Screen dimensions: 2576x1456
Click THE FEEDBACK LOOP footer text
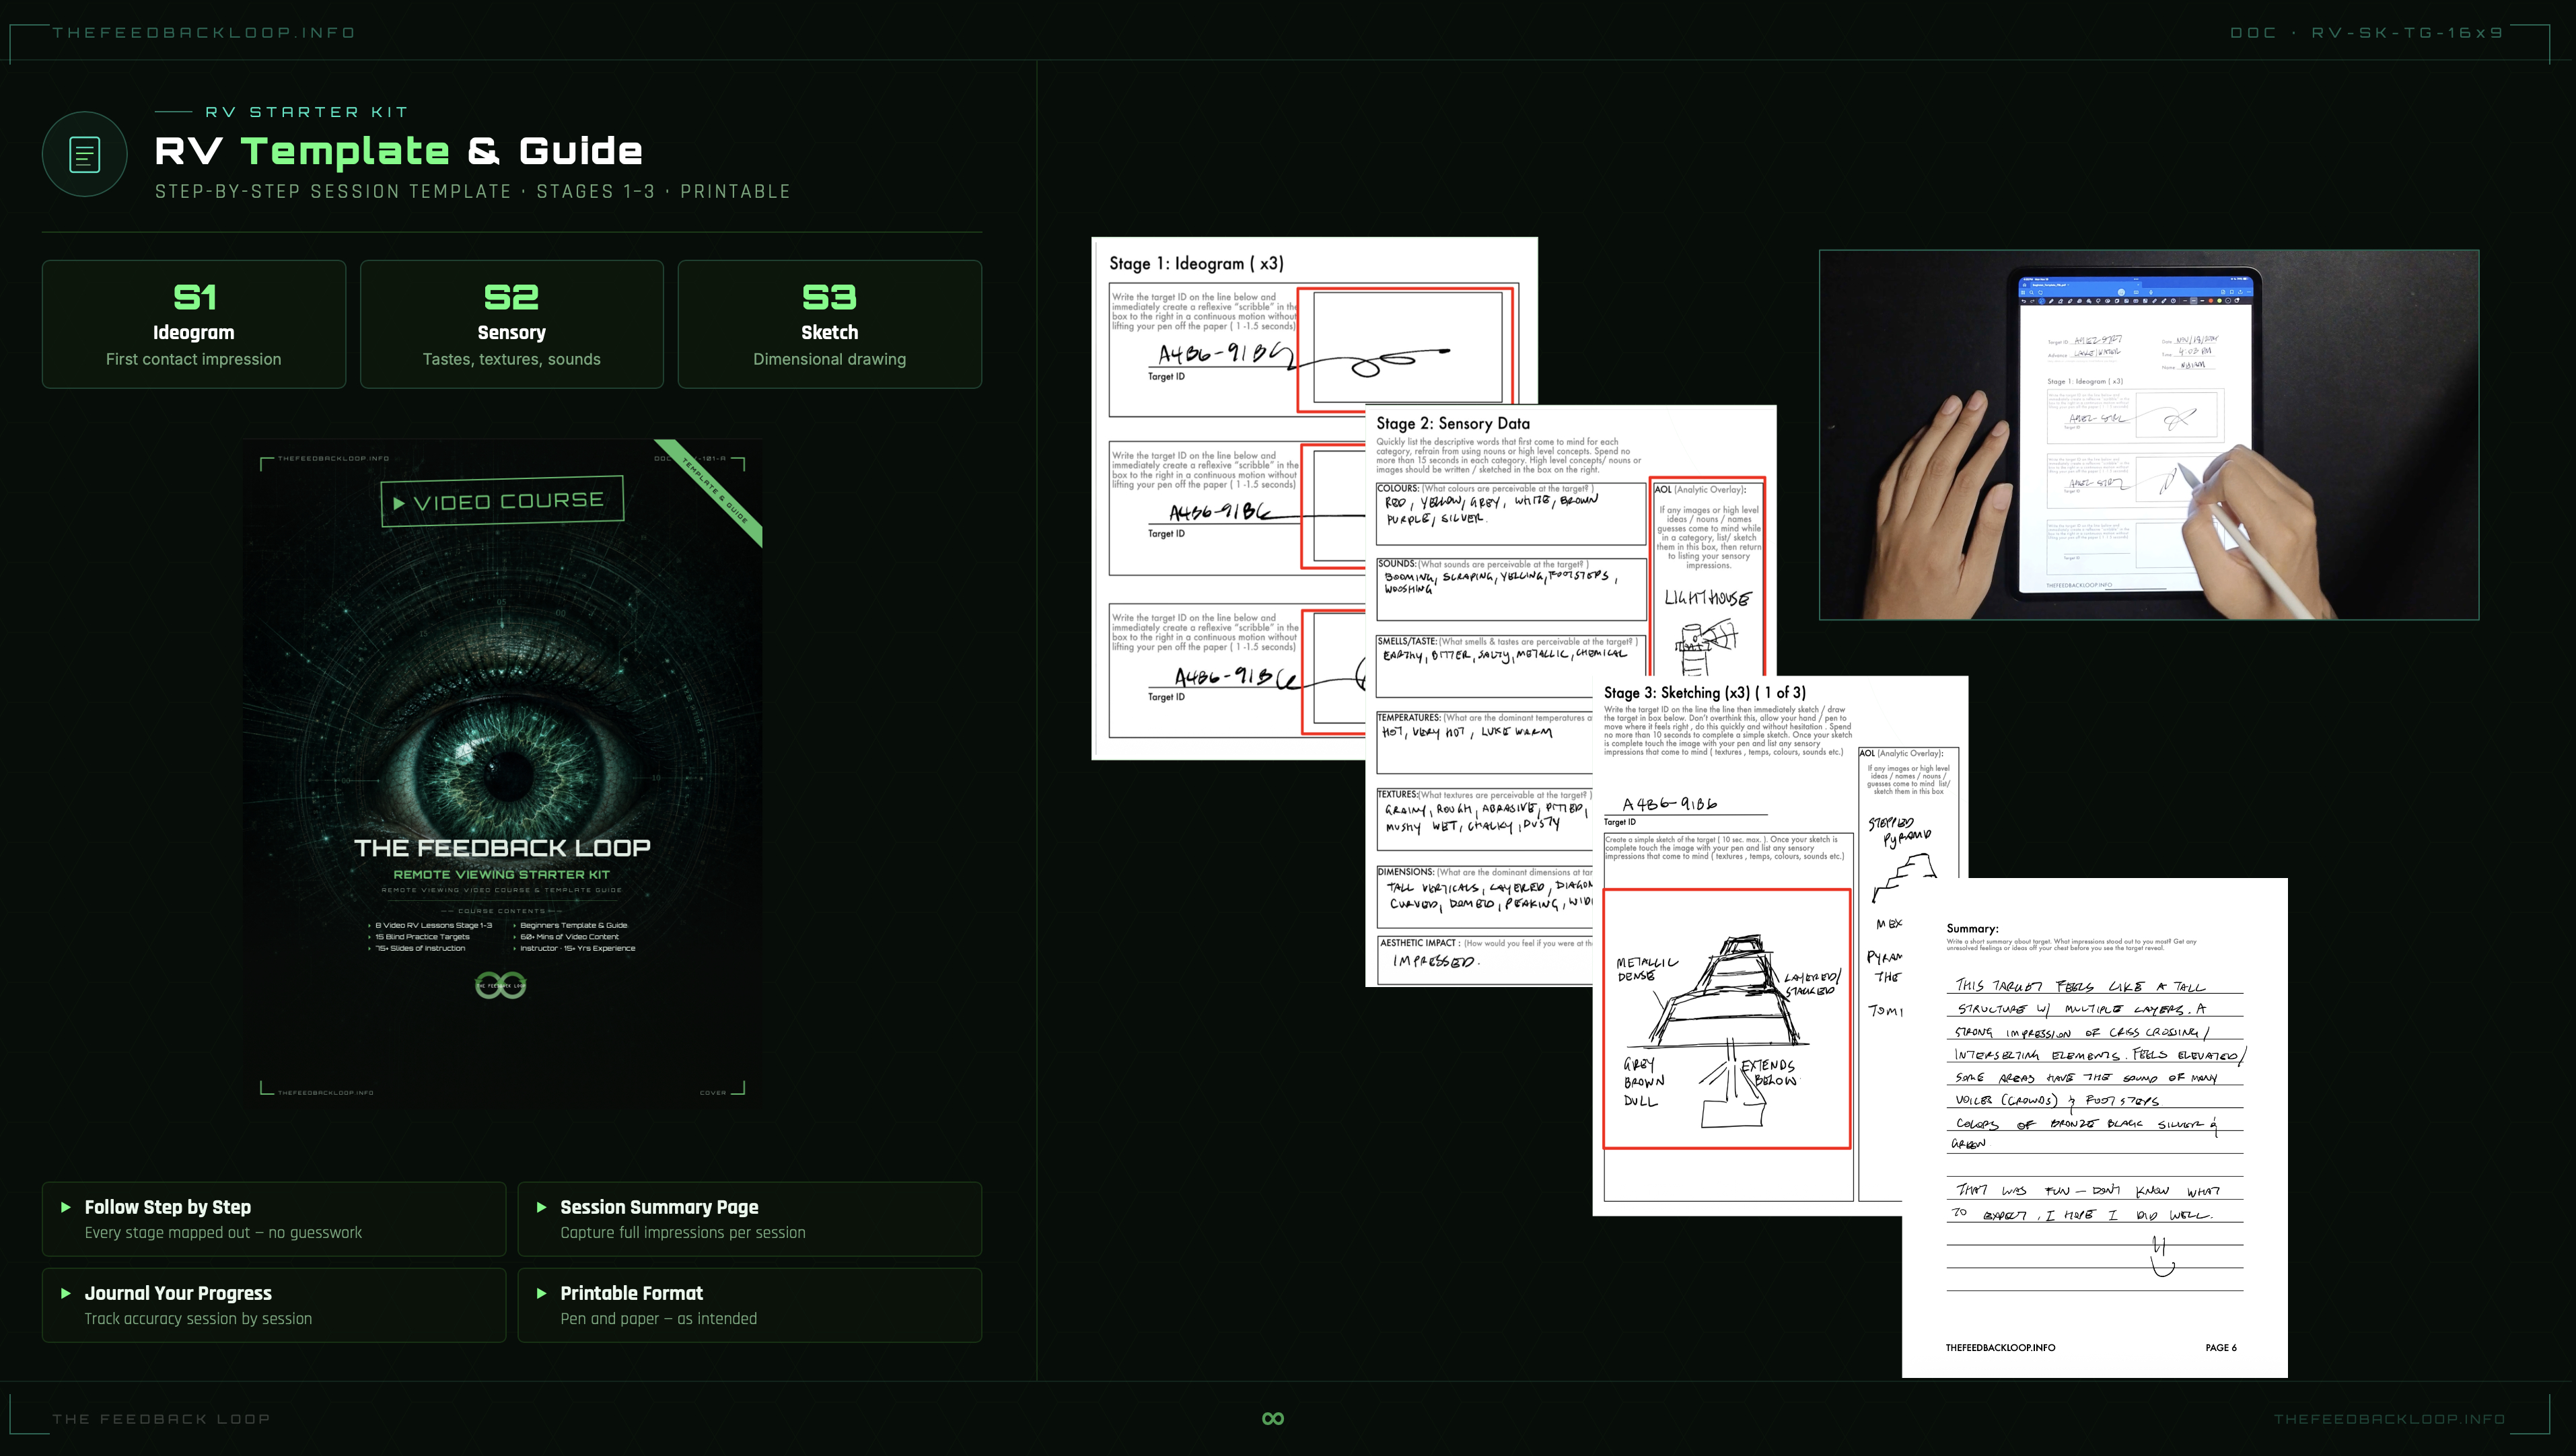[x=161, y=1419]
